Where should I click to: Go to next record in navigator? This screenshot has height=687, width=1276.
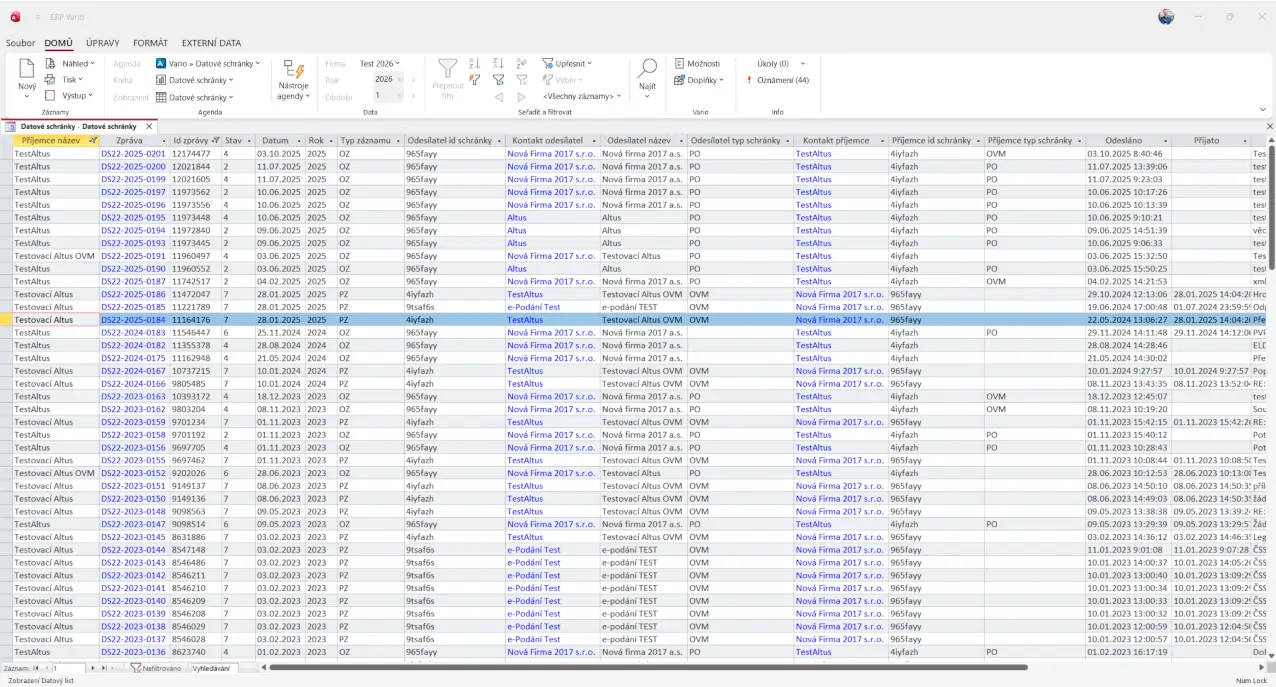coord(93,667)
